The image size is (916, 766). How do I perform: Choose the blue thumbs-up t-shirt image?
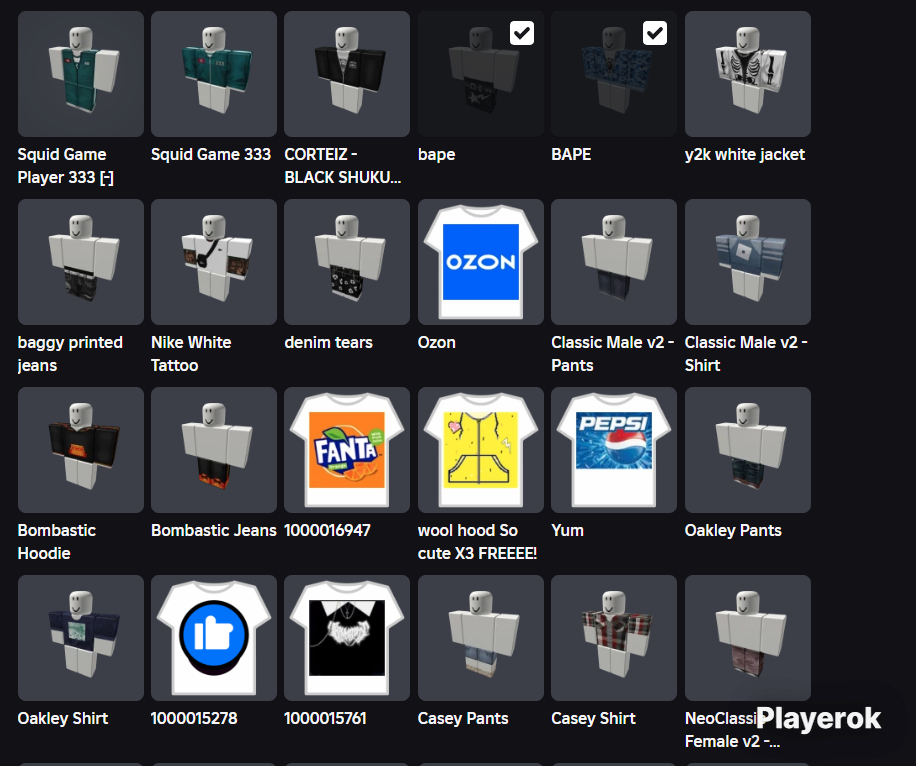214,638
